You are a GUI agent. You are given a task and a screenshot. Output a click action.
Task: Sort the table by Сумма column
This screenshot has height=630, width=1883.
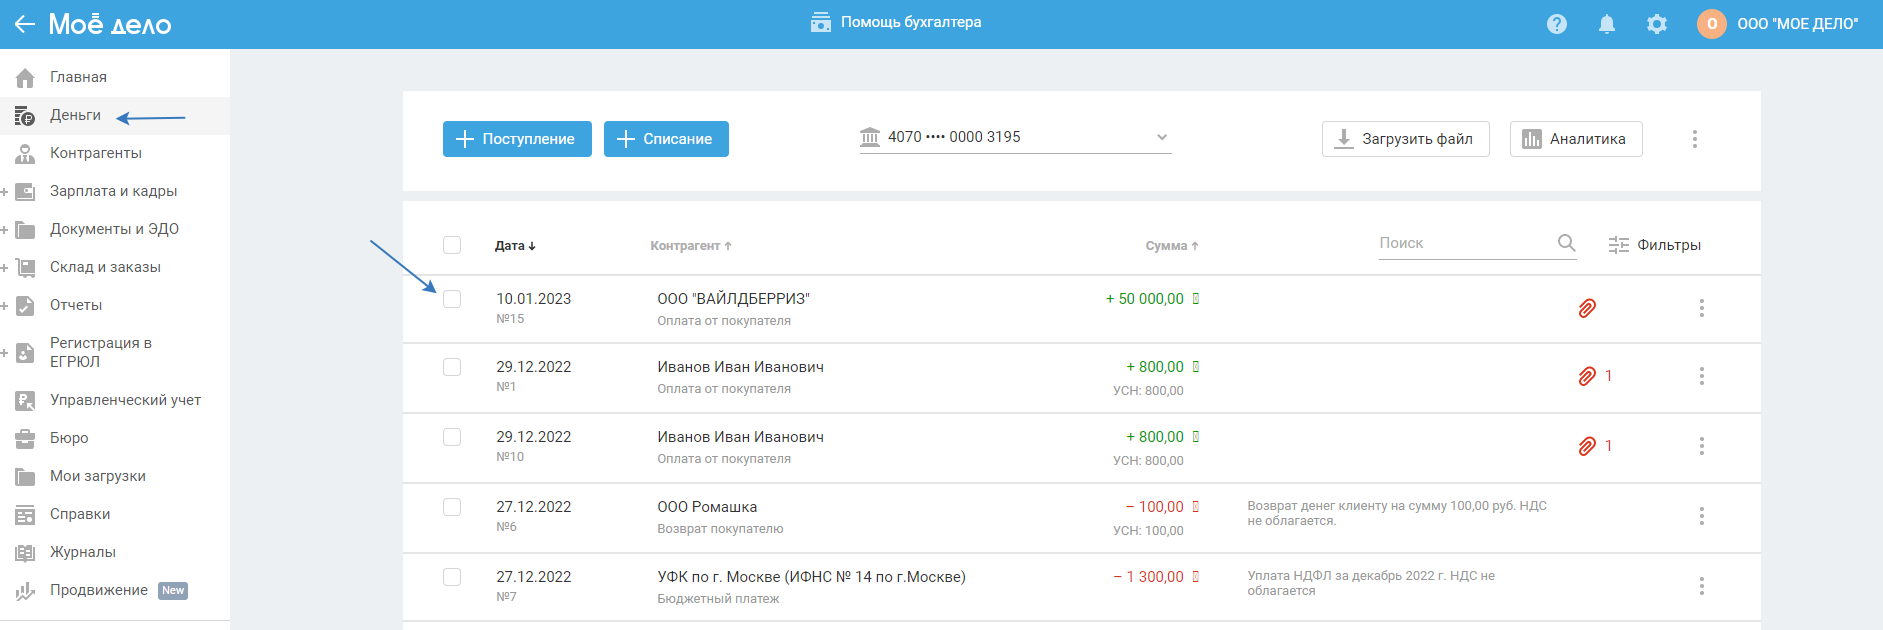click(x=1171, y=246)
